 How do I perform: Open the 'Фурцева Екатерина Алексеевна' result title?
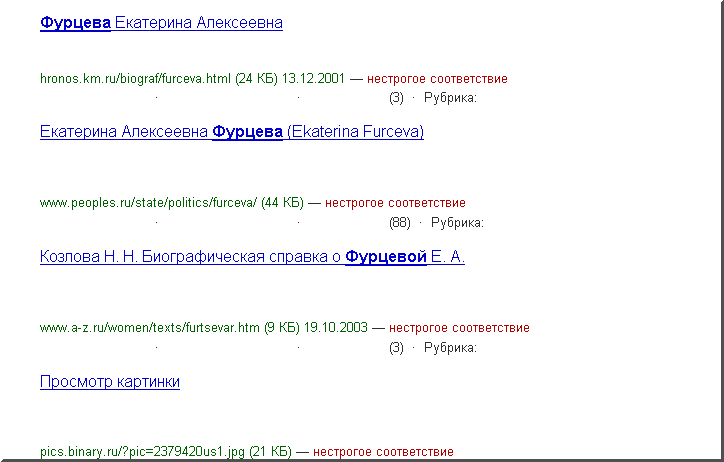point(161,22)
